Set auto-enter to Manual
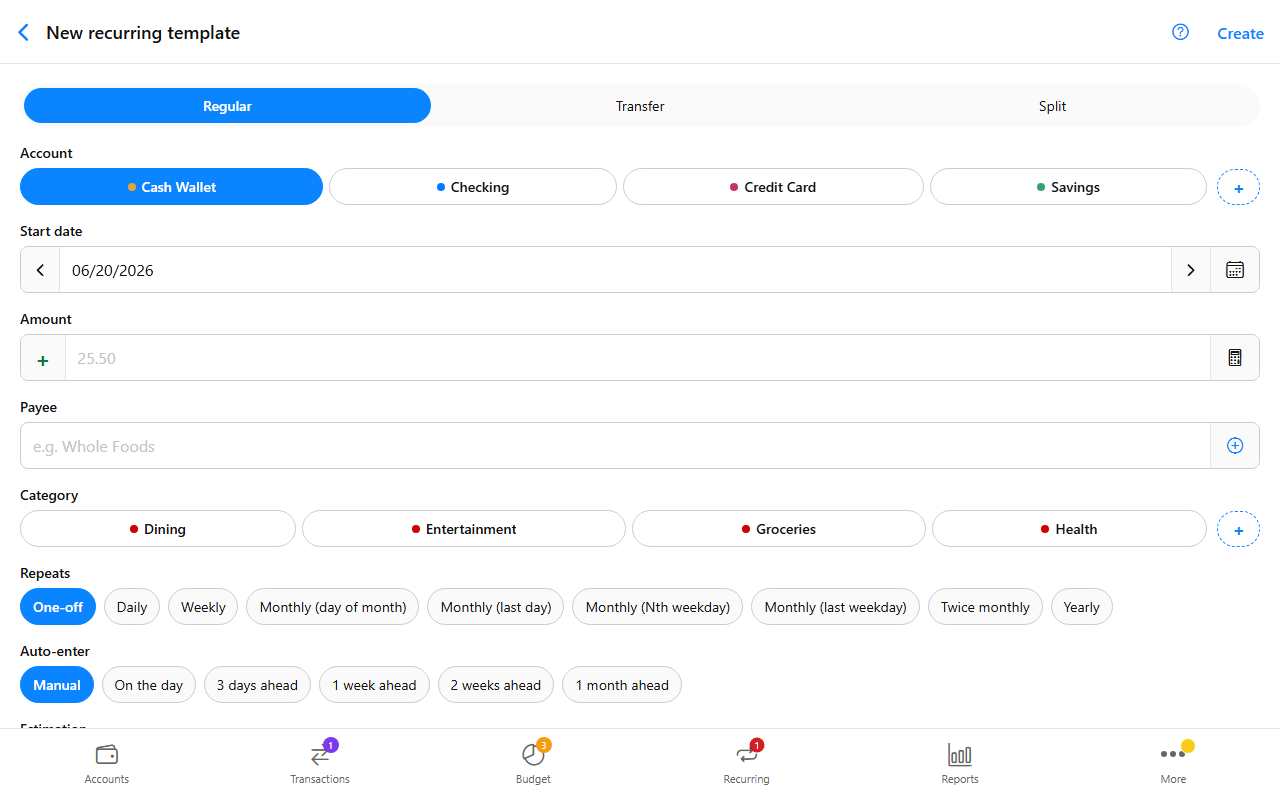 click(57, 685)
